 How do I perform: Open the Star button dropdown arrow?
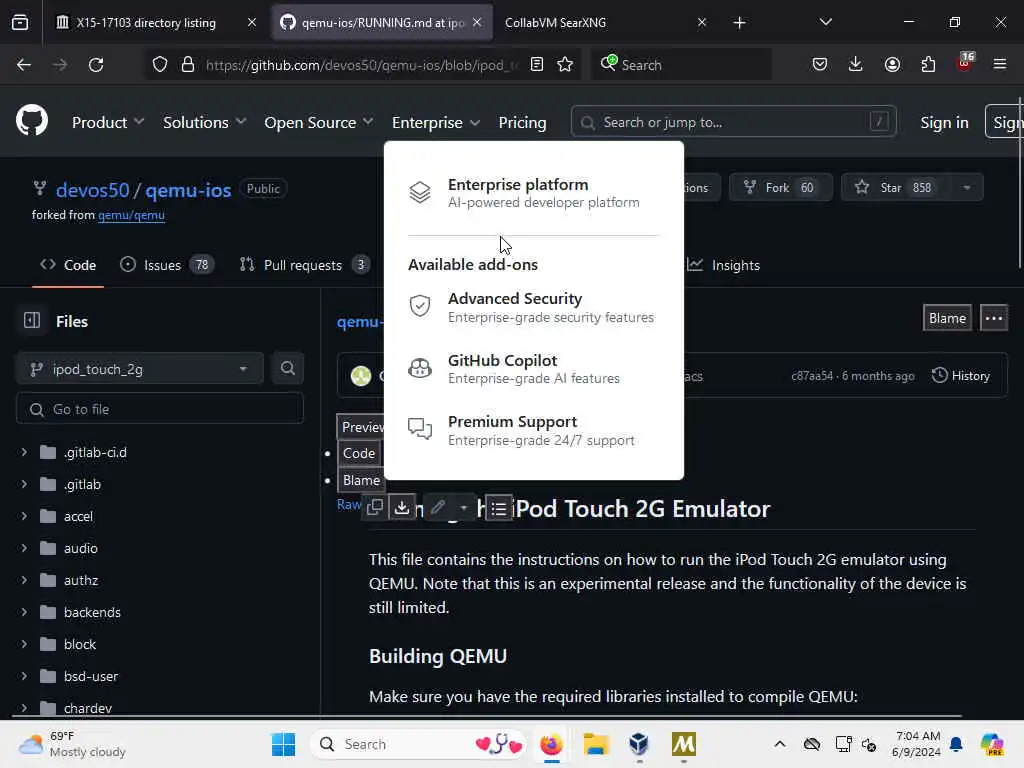pos(967,187)
